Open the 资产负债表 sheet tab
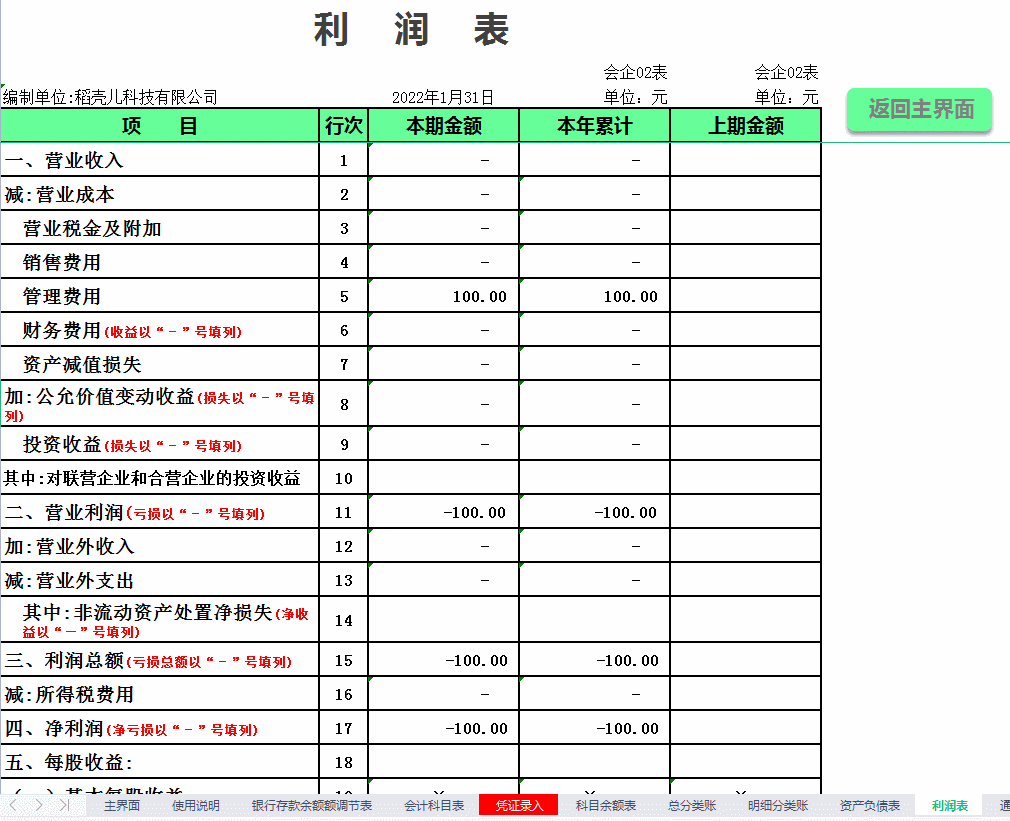The height and width of the screenshot is (821, 1010). [870, 805]
